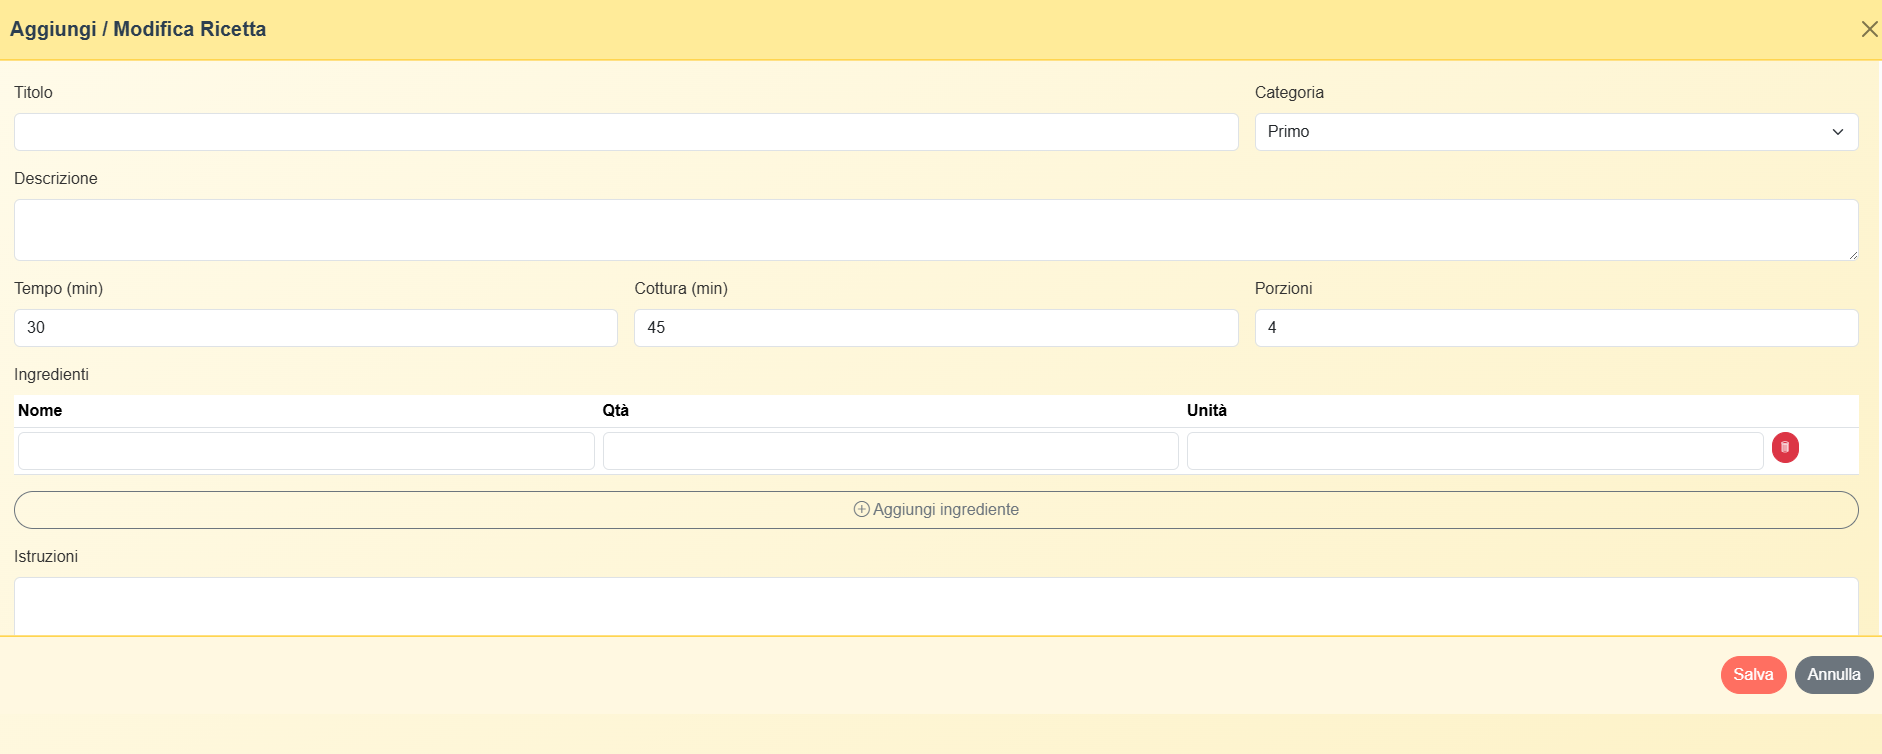1882x754 pixels.
Task: Click the Porzioni field showing 4
Action: coord(1555,328)
